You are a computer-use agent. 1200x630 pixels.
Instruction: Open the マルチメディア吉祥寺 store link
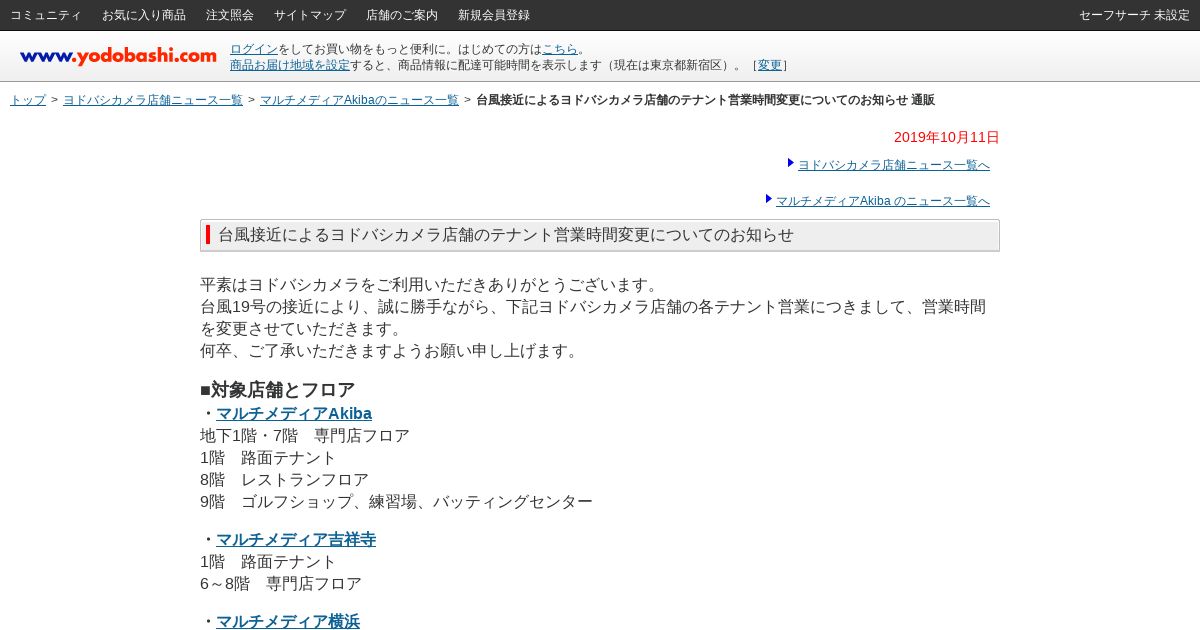click(296, 540)
